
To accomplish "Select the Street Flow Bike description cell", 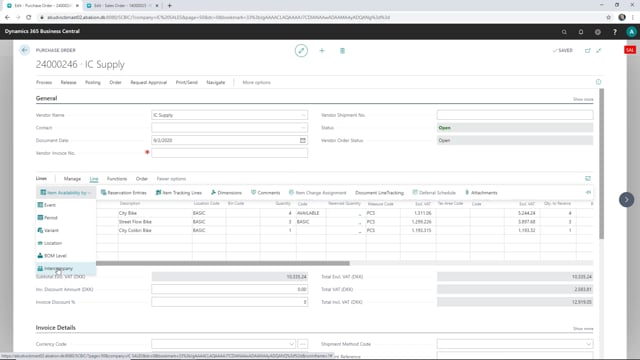I will tap(155, 222).
